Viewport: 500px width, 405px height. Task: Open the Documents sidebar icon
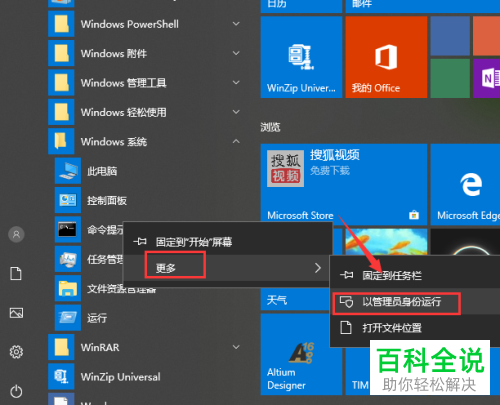pyautogui.click(x=16, y=274)
